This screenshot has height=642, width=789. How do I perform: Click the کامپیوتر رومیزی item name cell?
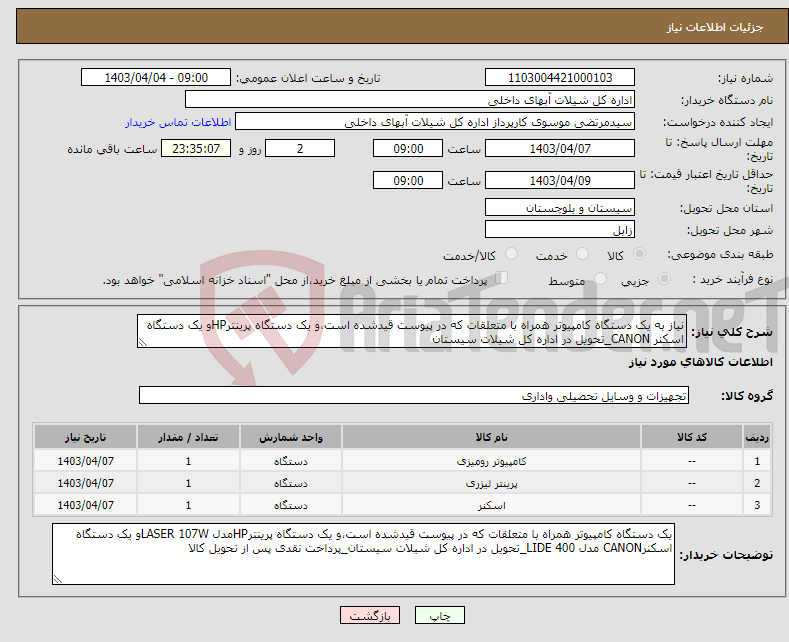coord(491,461)
